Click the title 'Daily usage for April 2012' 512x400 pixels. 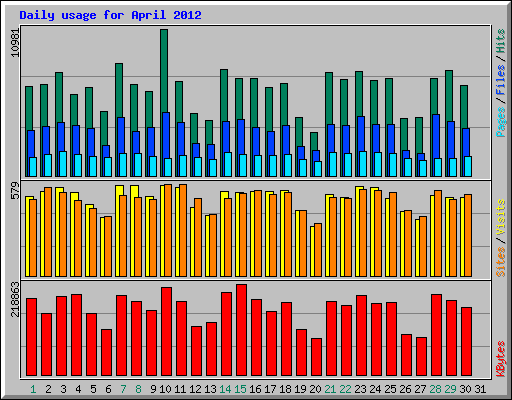click(110, 15)
